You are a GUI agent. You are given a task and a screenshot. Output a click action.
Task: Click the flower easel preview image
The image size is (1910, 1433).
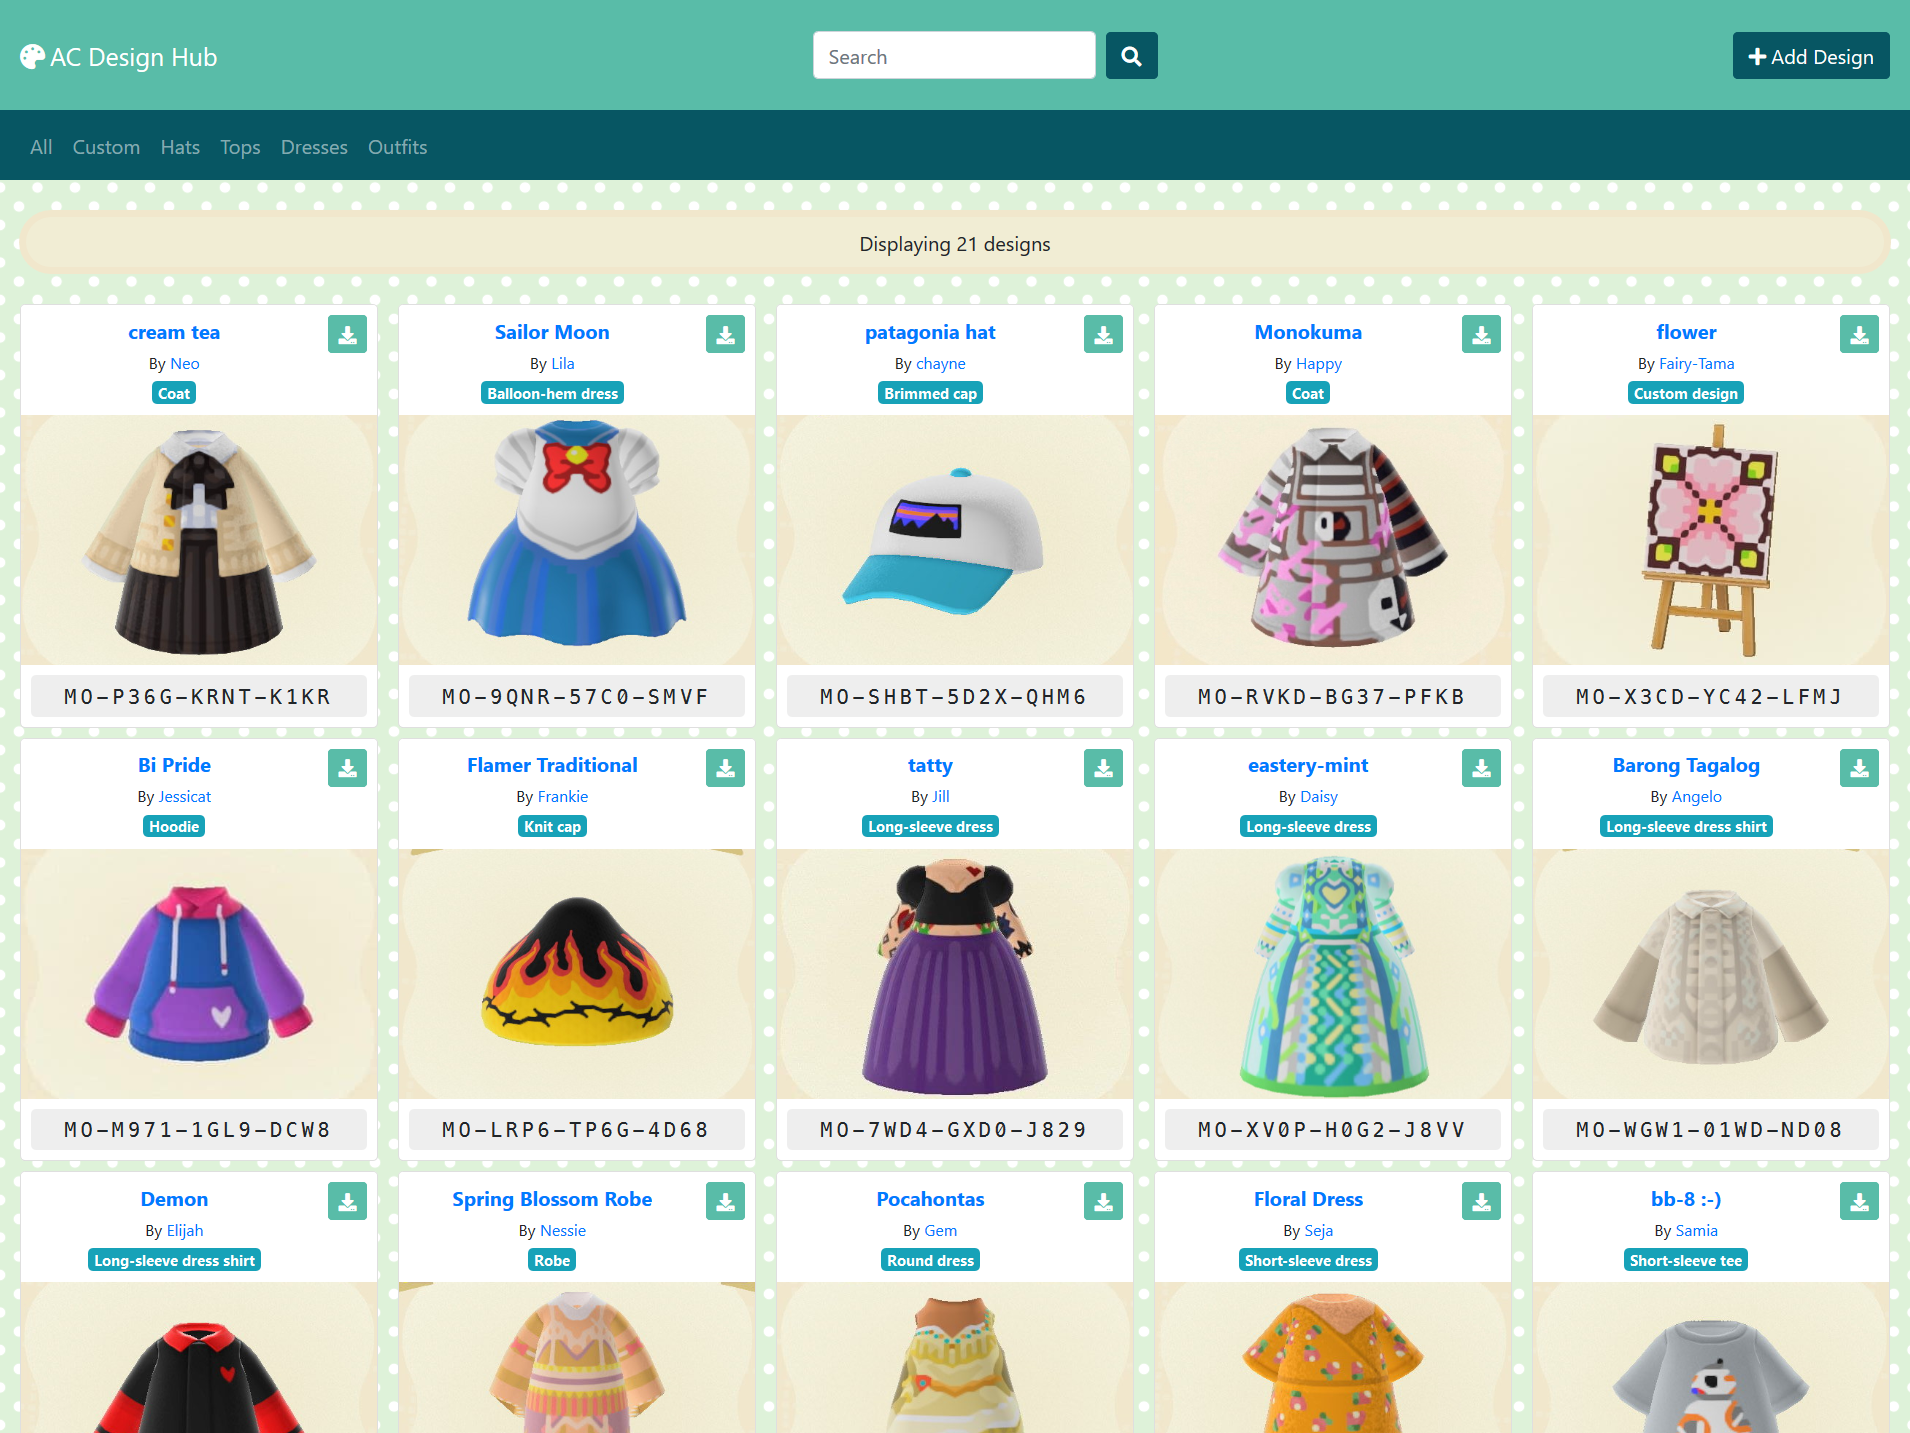tap(1710, 540)
